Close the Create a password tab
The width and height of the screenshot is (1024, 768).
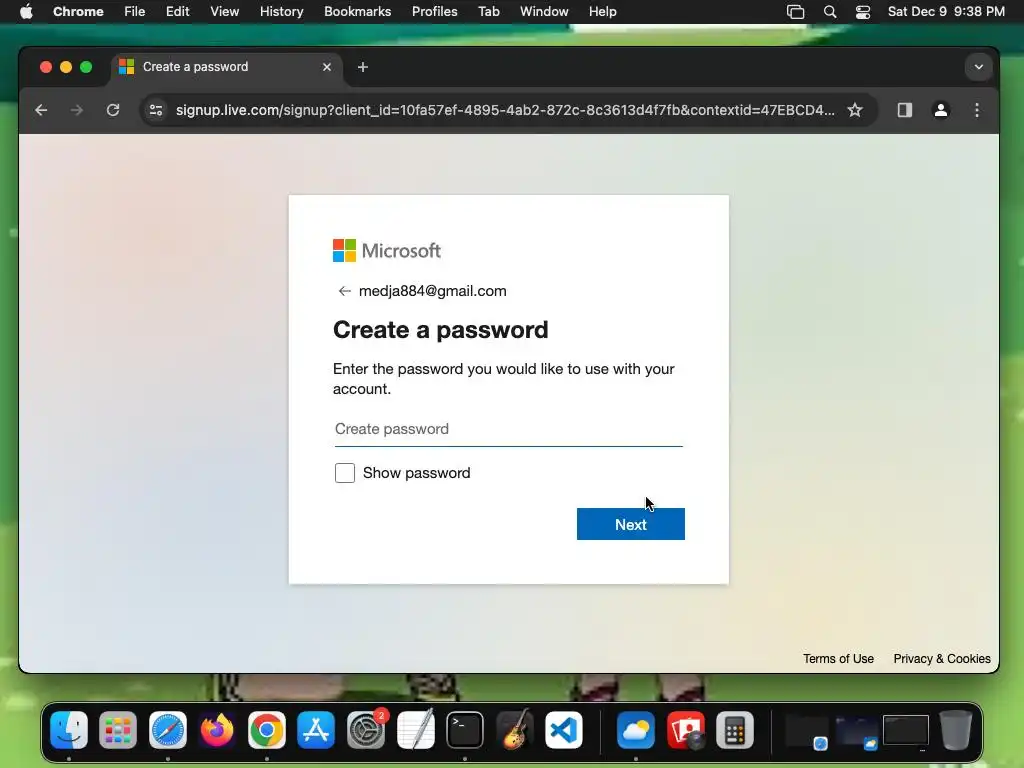click(x=327, y=67)
